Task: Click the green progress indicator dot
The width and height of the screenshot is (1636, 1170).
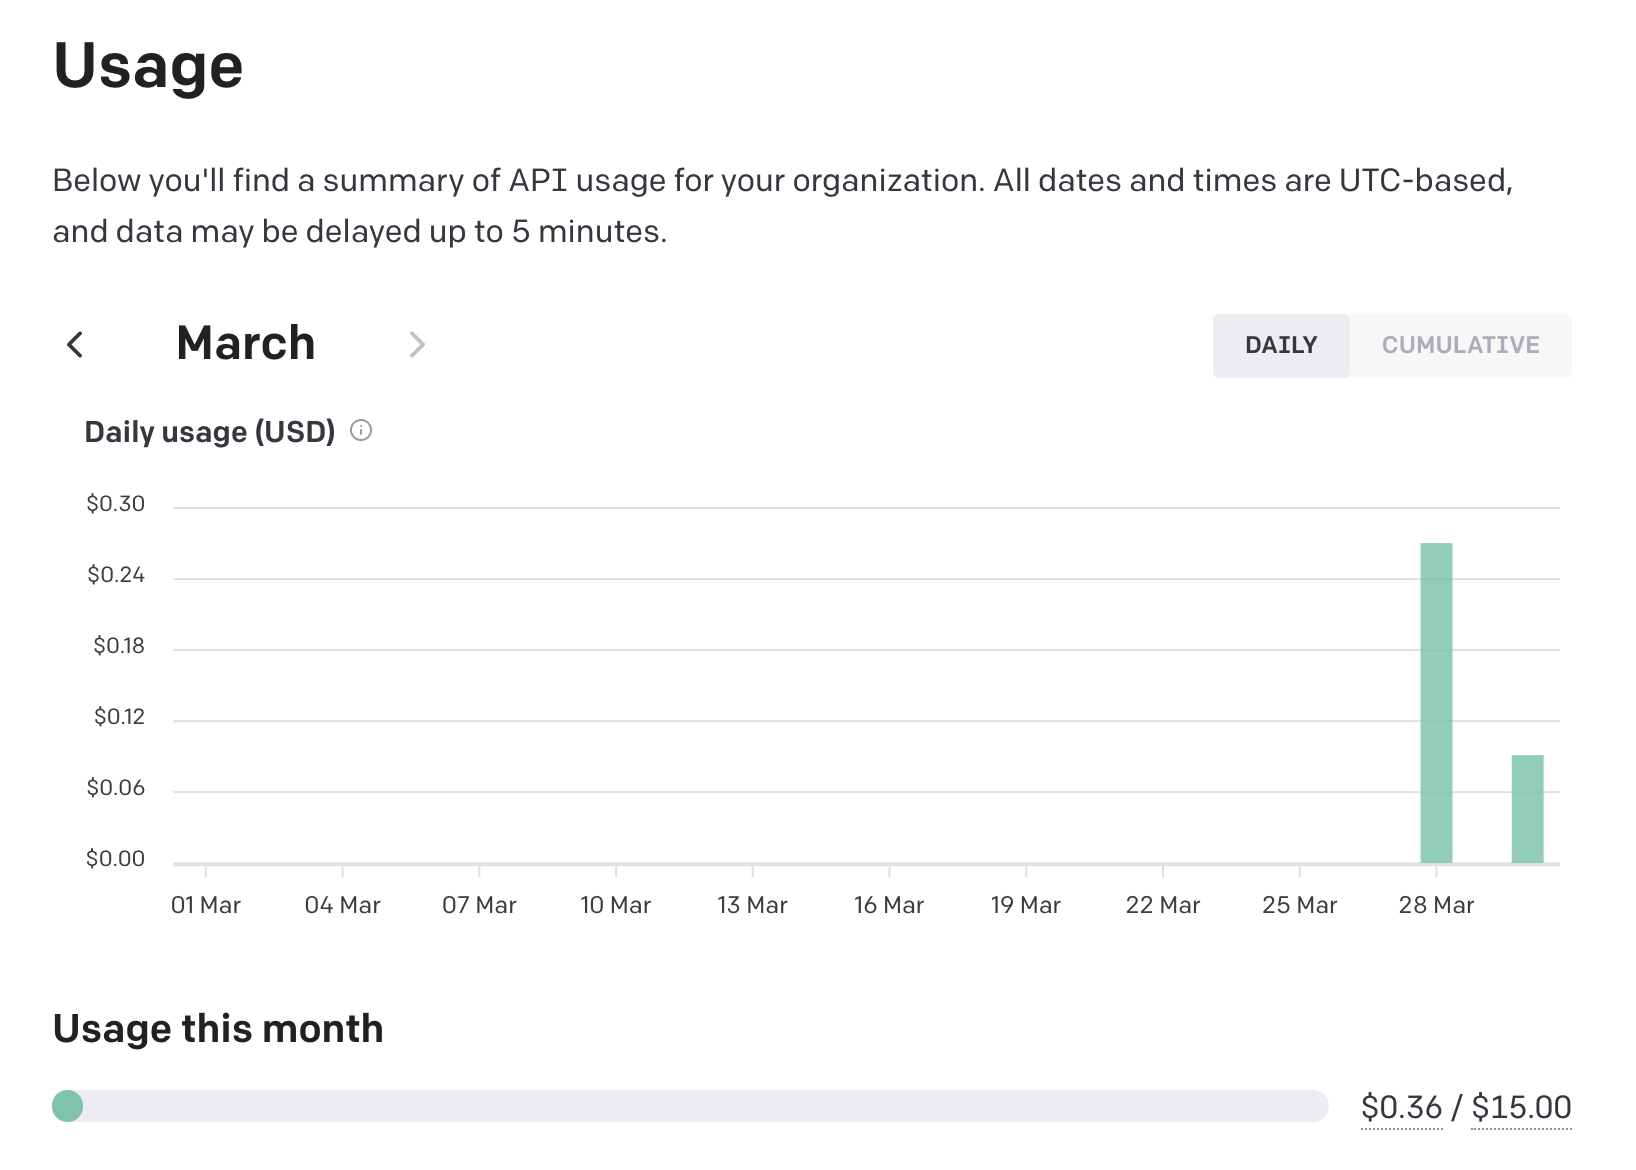Action: click(x=68, y=1106)
